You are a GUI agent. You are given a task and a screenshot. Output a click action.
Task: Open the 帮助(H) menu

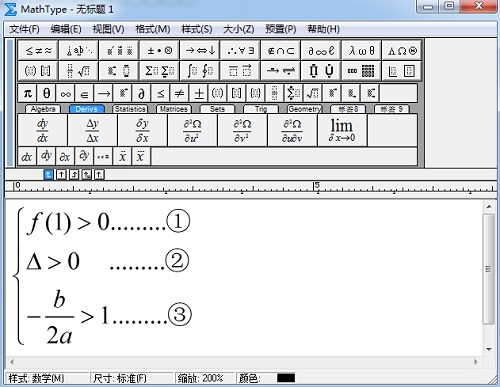tap(323, 29)
